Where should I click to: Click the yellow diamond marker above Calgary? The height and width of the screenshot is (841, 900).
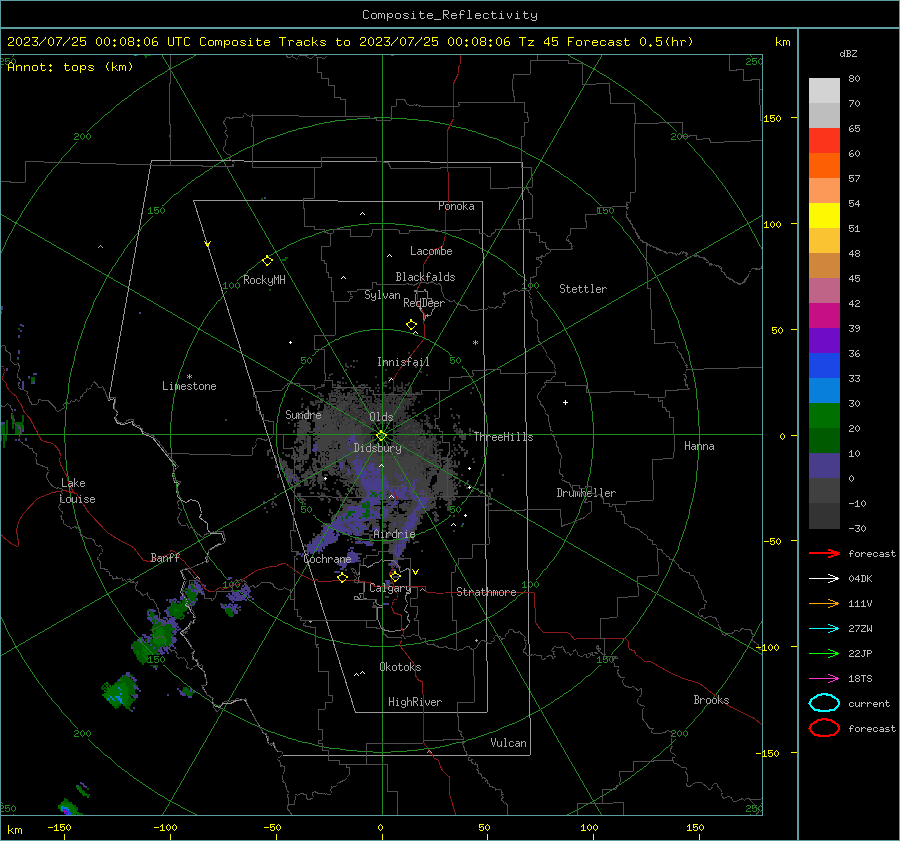click(395, 576)
